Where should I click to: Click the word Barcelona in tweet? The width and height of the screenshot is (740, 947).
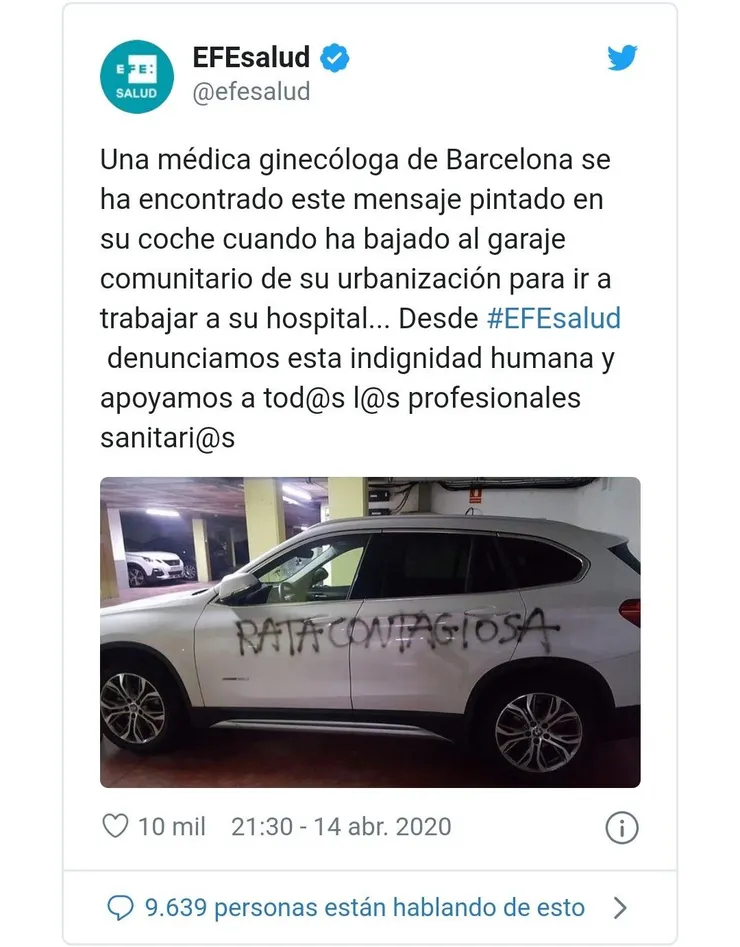click(509, 160)
